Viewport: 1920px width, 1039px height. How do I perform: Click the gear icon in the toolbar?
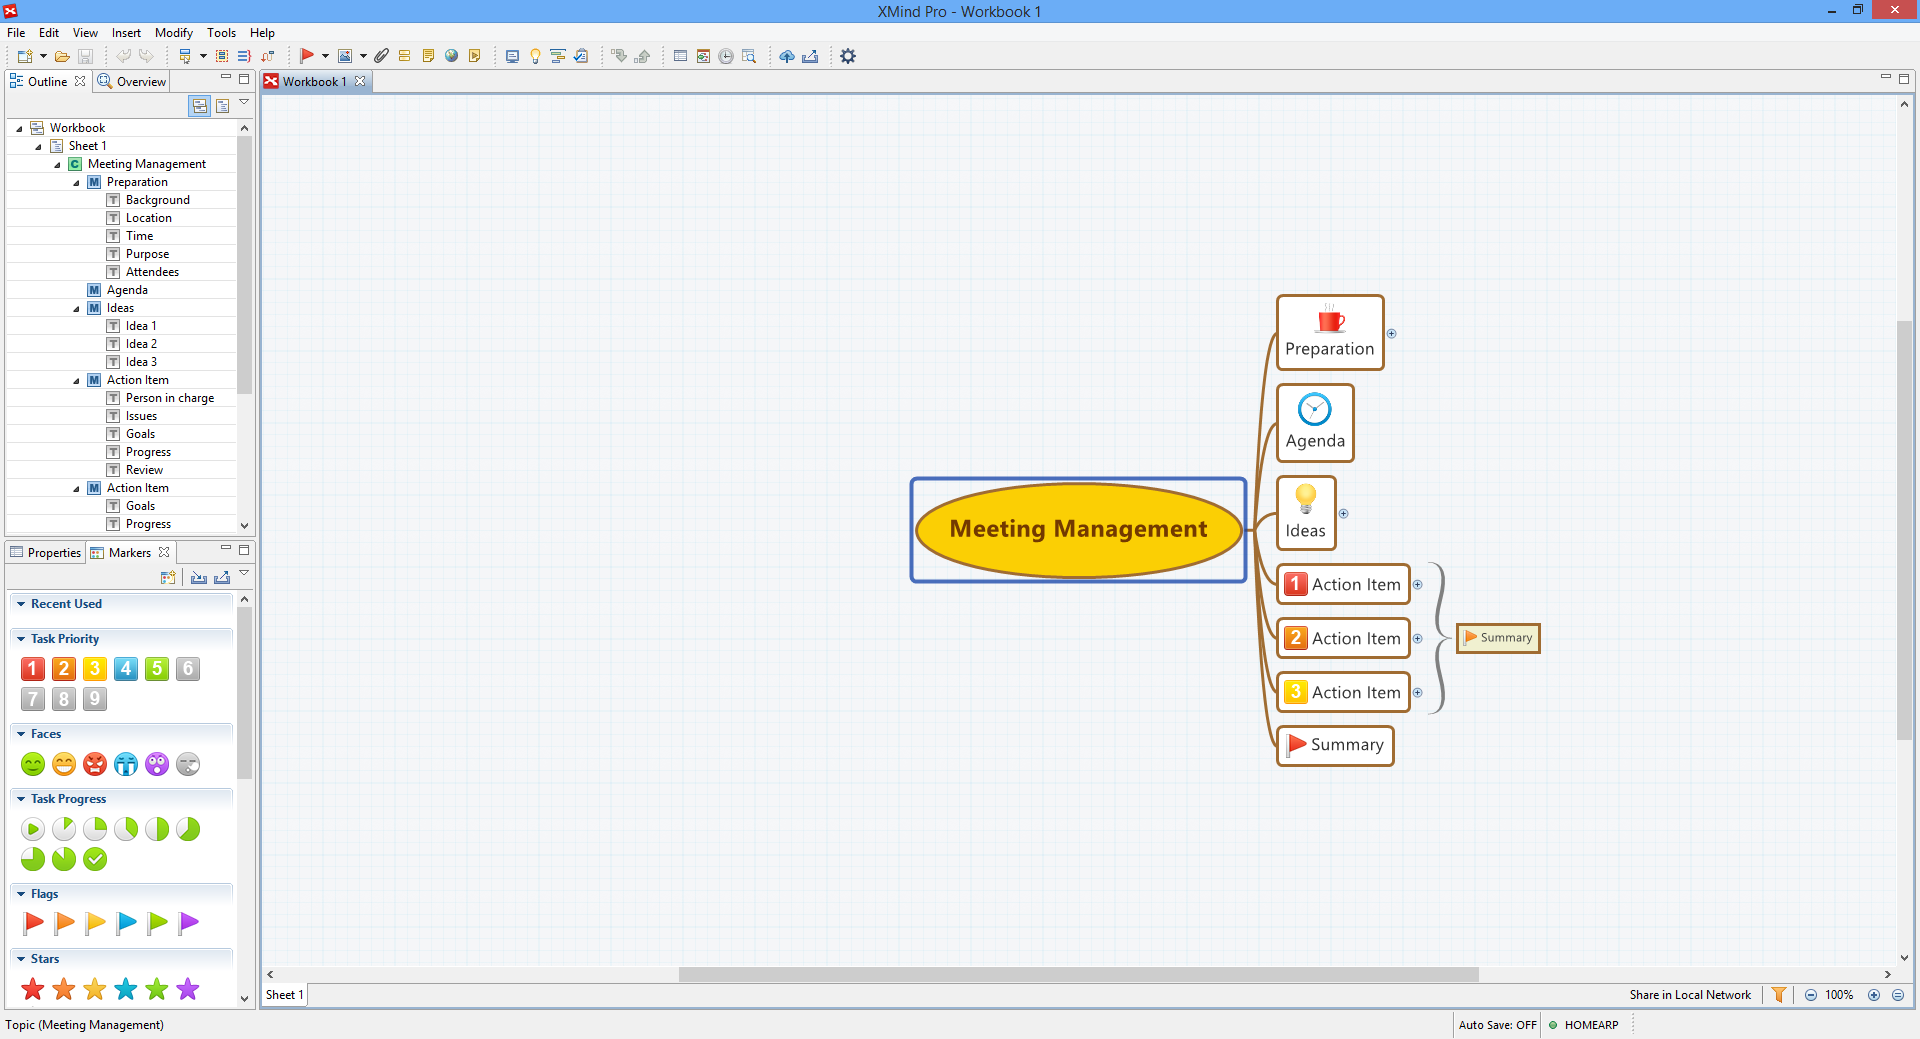848,56
